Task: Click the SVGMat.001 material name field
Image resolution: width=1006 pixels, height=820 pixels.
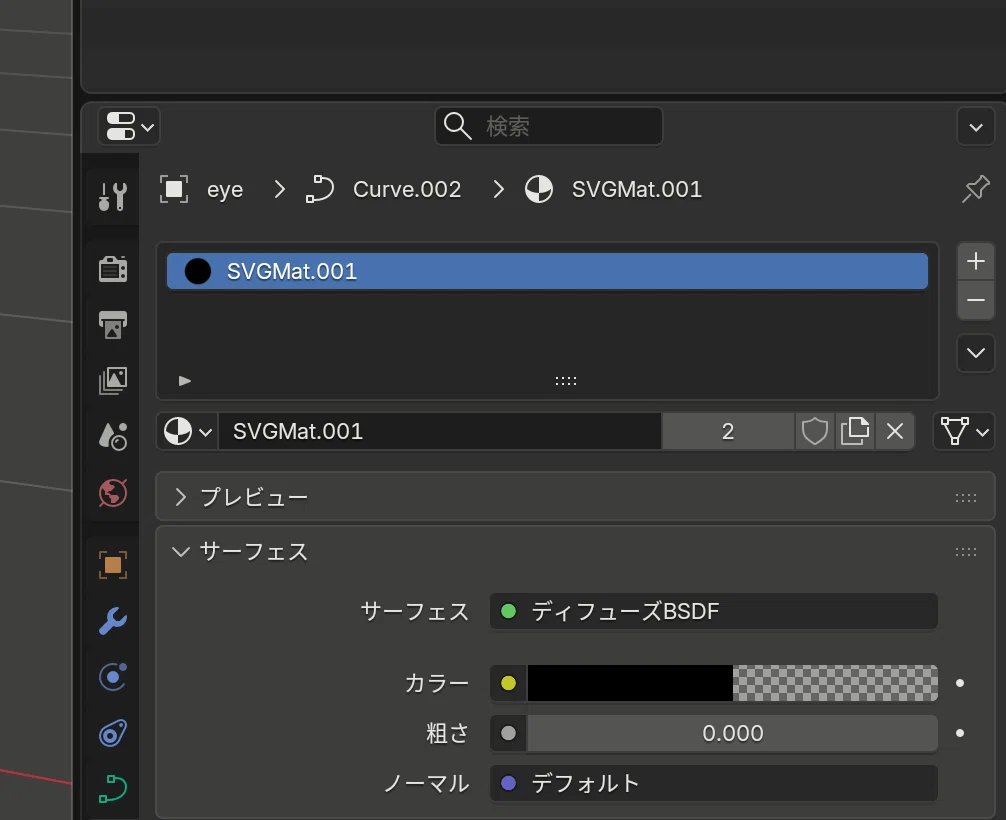Action: click(x=440, y=432)
